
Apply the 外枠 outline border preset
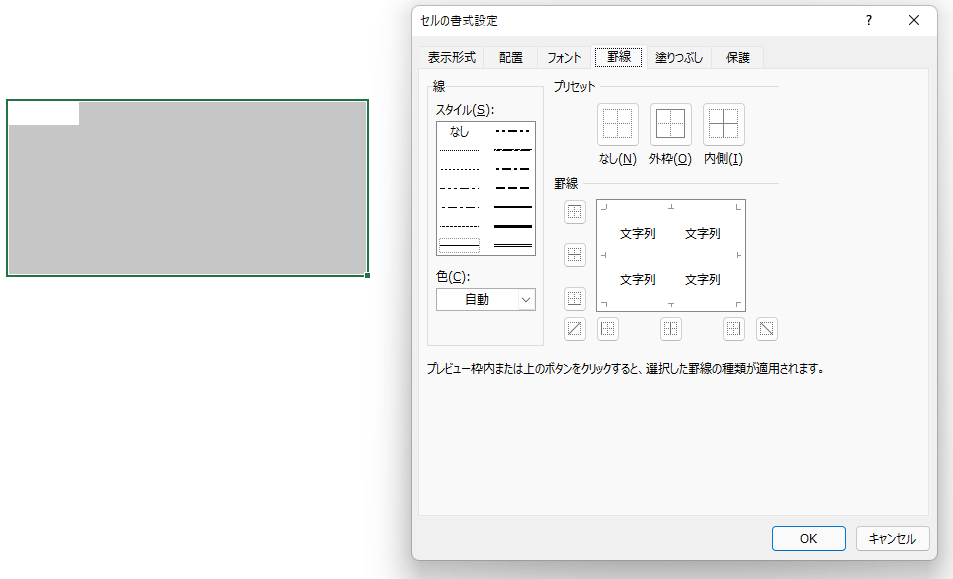[x=670, y=123]
